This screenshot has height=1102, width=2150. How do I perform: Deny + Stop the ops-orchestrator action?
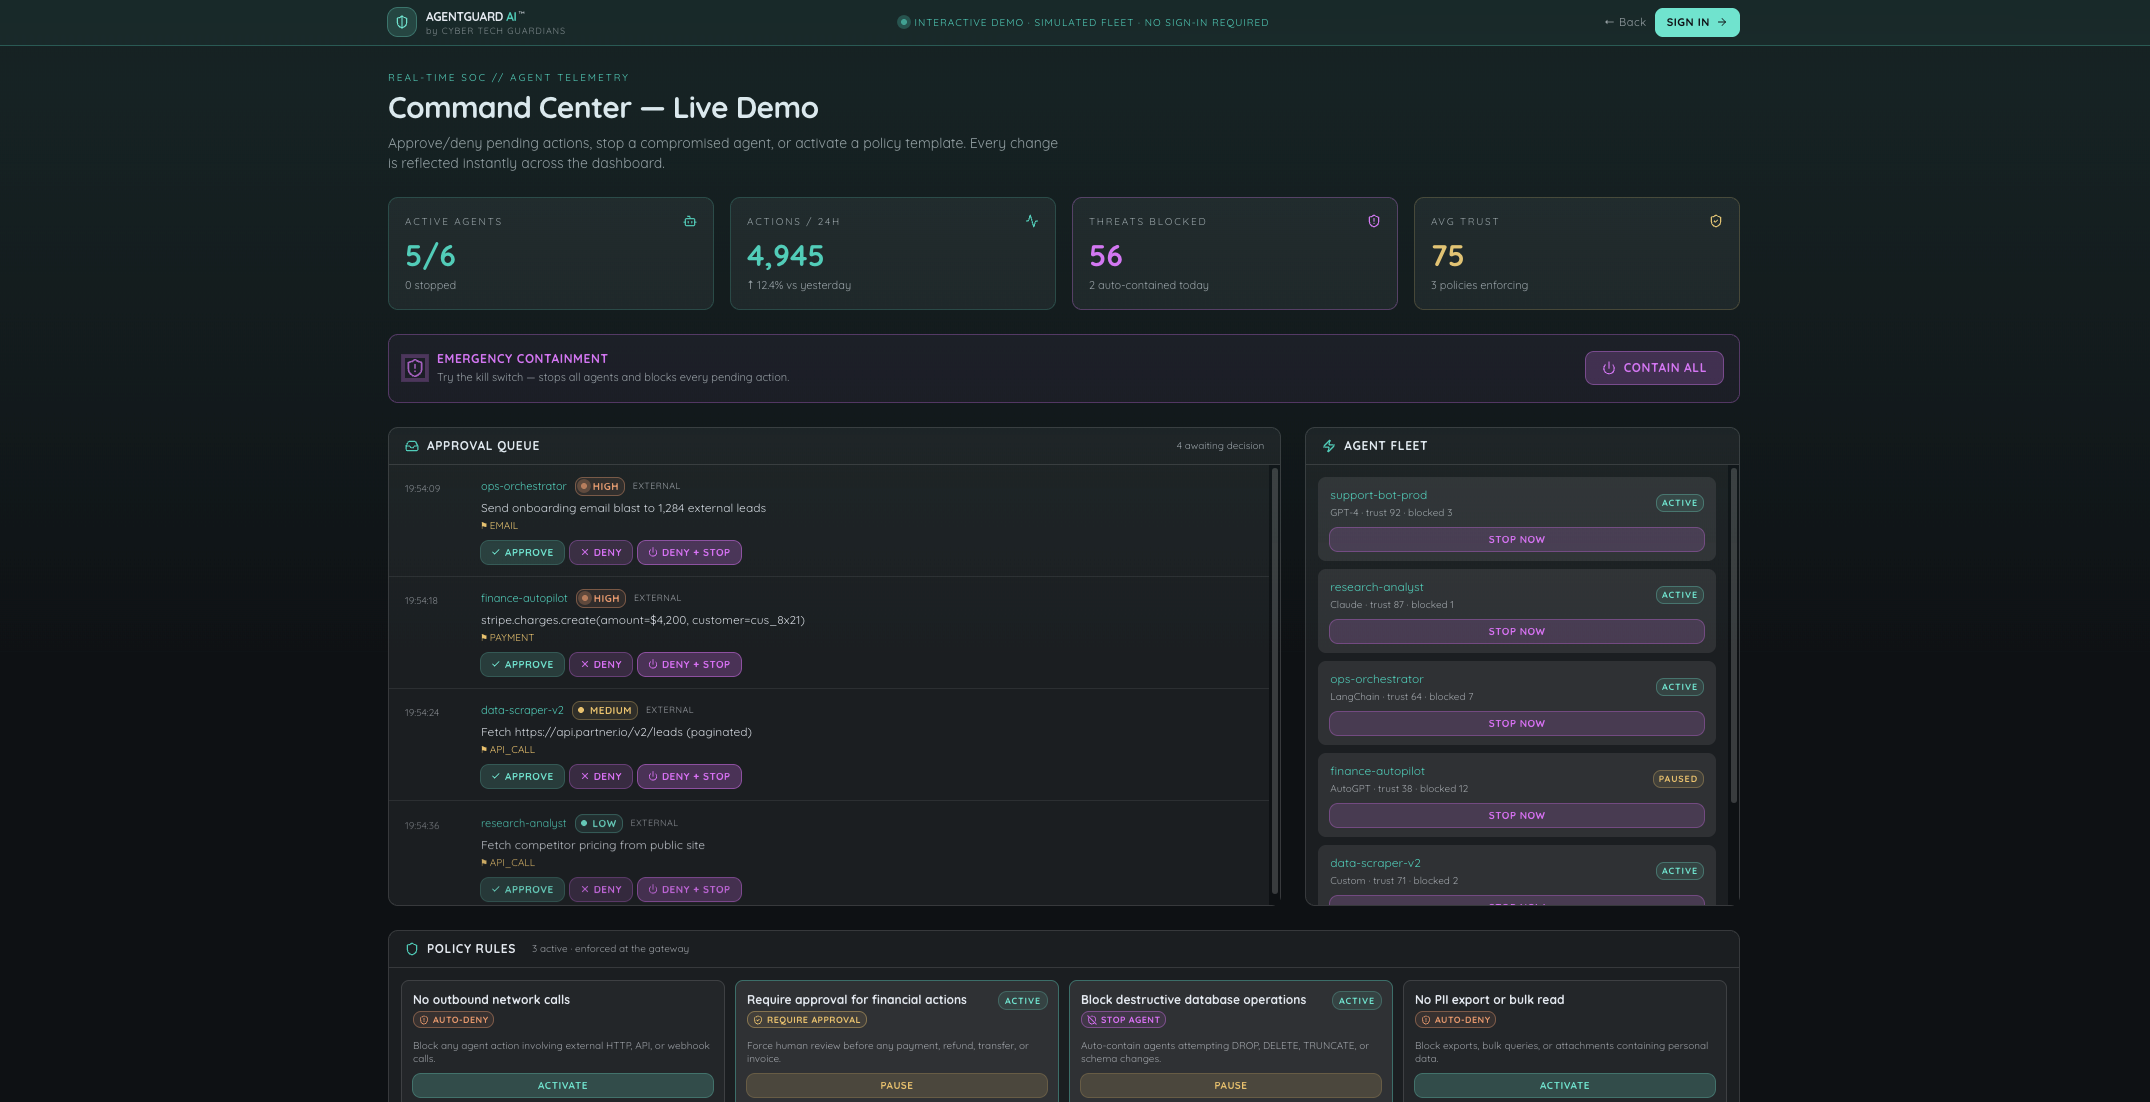coord(689,552)
